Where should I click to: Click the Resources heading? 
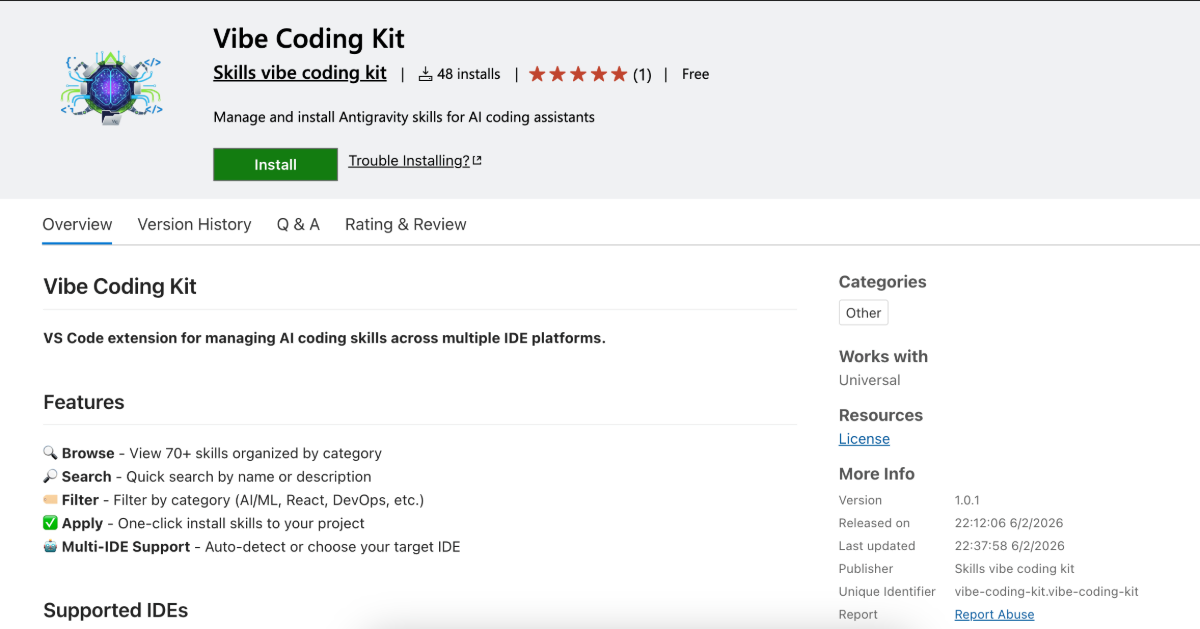(x=881, y=415)
